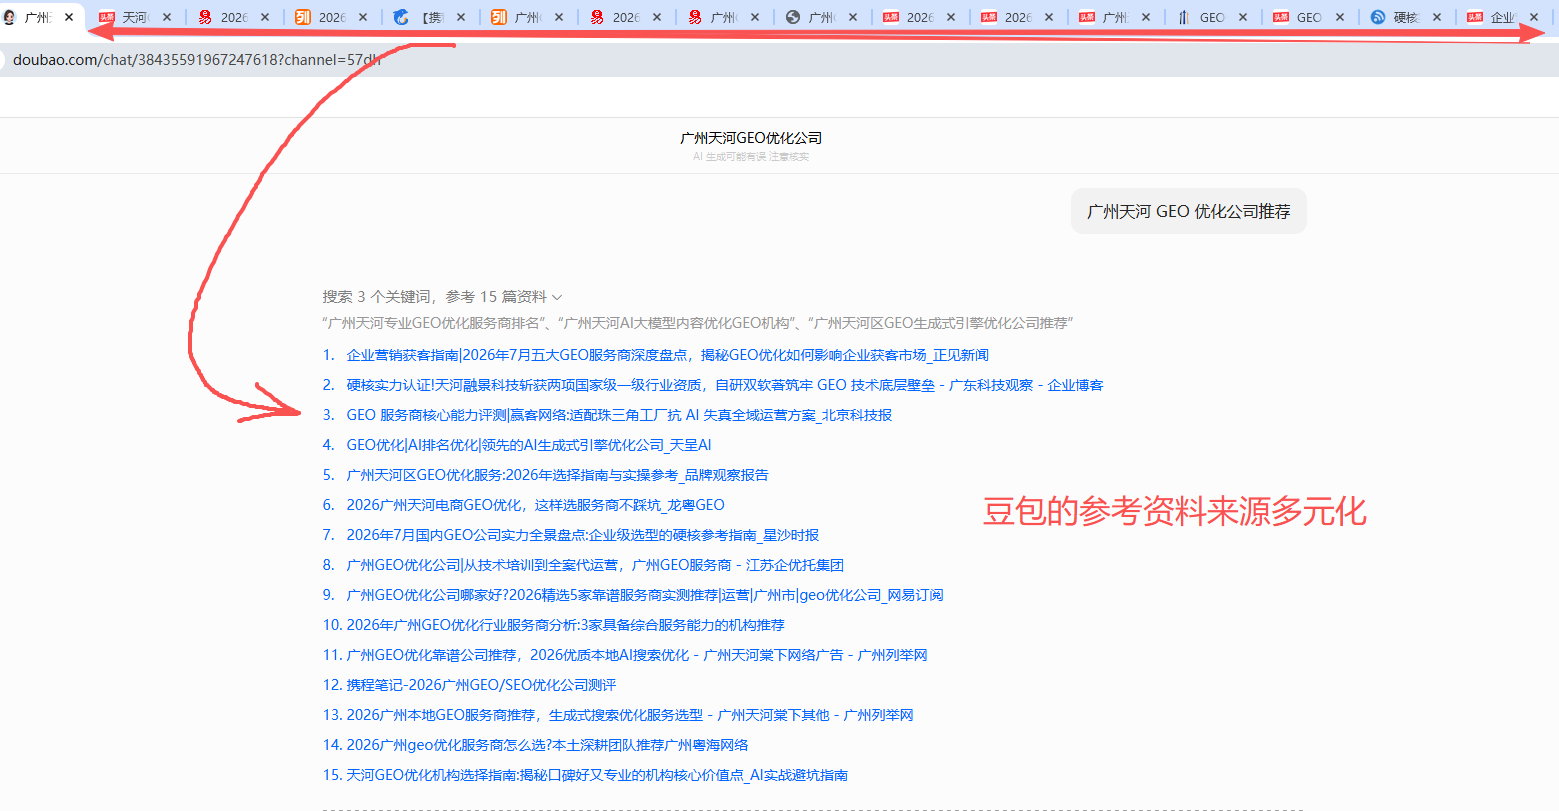Close the 广州 tab with globe icon

(853, 17)
